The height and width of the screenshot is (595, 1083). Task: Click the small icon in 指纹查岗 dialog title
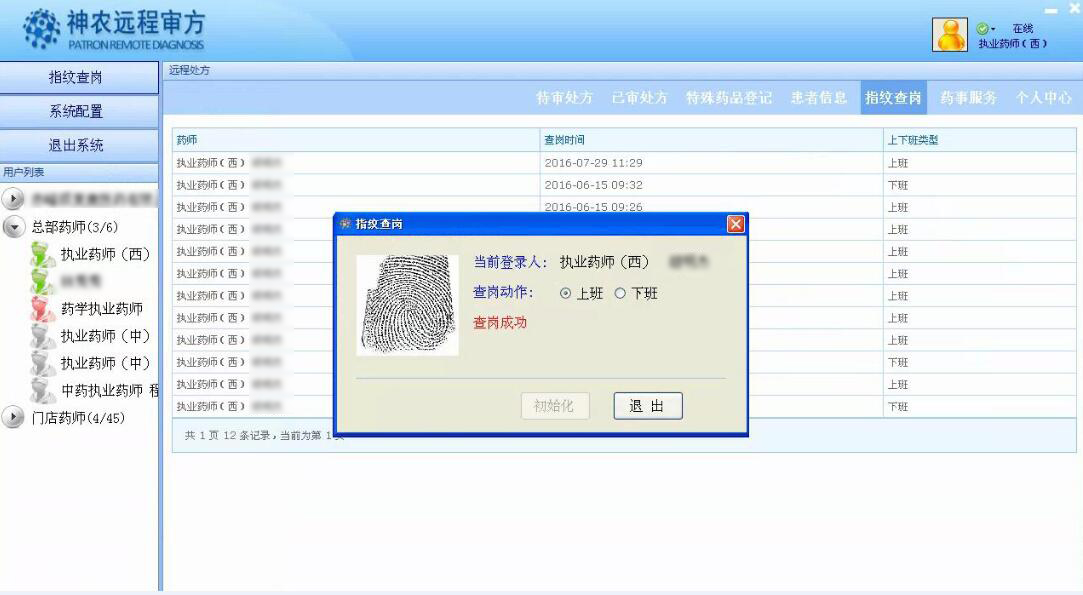click(x=346, y=224)
